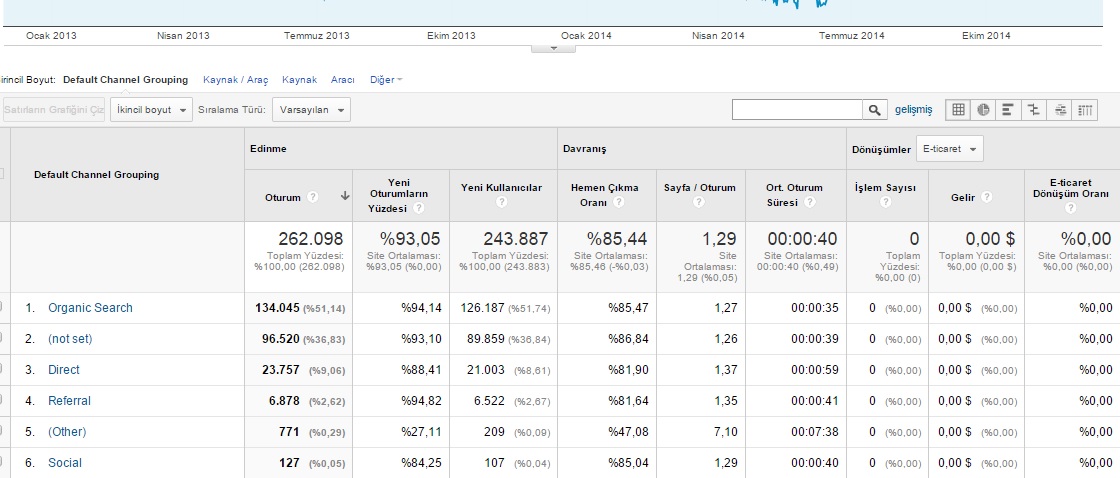The image size is (1120, 478).
Task: Switch to the data table view icon
Action: click(x=958, y=109)
